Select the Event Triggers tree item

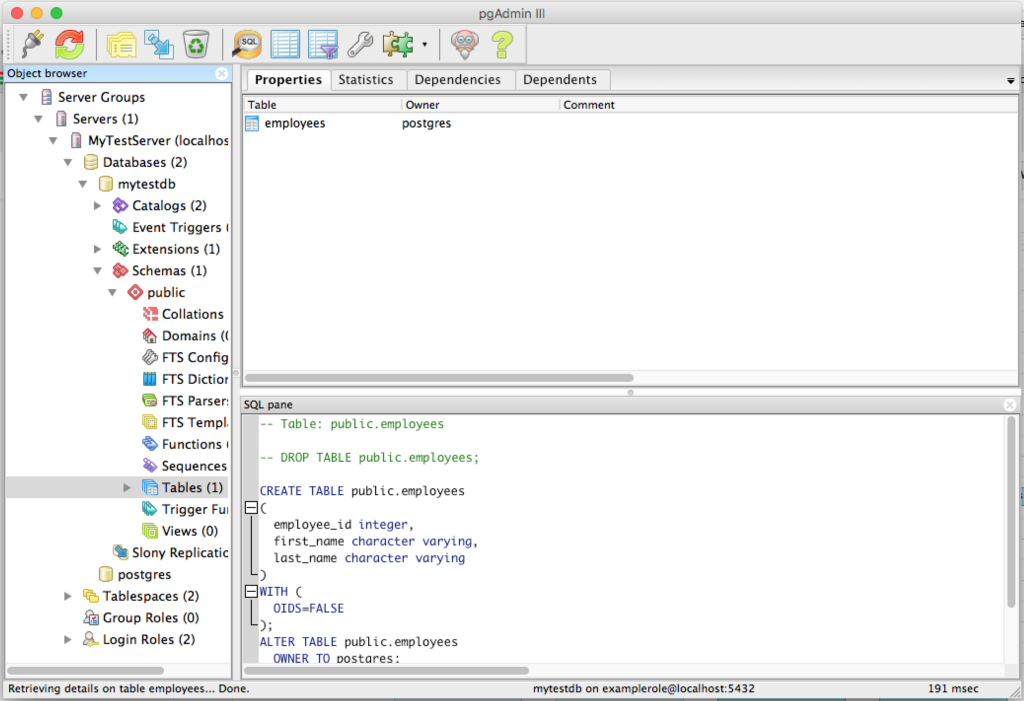[x=170, y=227]
